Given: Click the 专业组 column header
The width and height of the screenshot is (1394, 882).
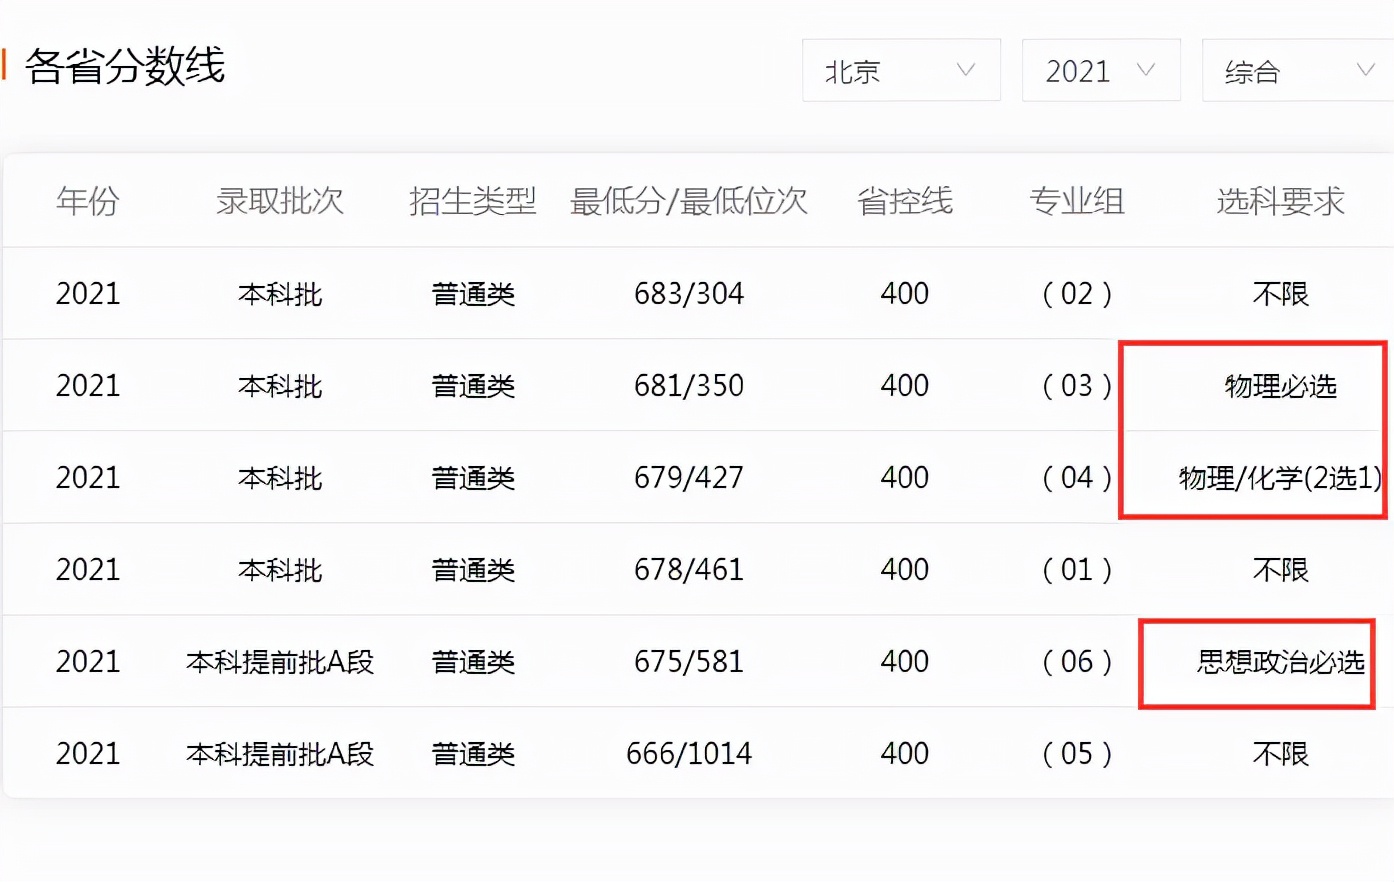Looking at the screenshot, I should (1078, 201).
